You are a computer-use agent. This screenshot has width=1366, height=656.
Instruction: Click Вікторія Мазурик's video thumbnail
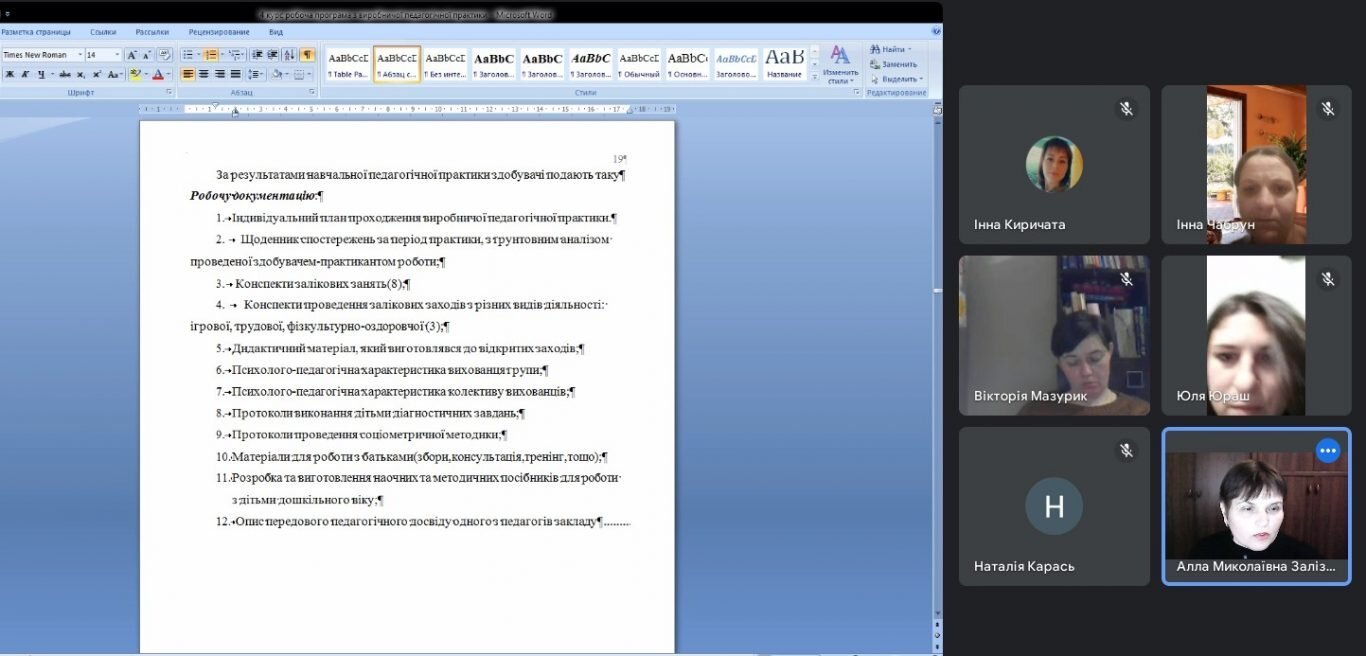click(1054, 335)
